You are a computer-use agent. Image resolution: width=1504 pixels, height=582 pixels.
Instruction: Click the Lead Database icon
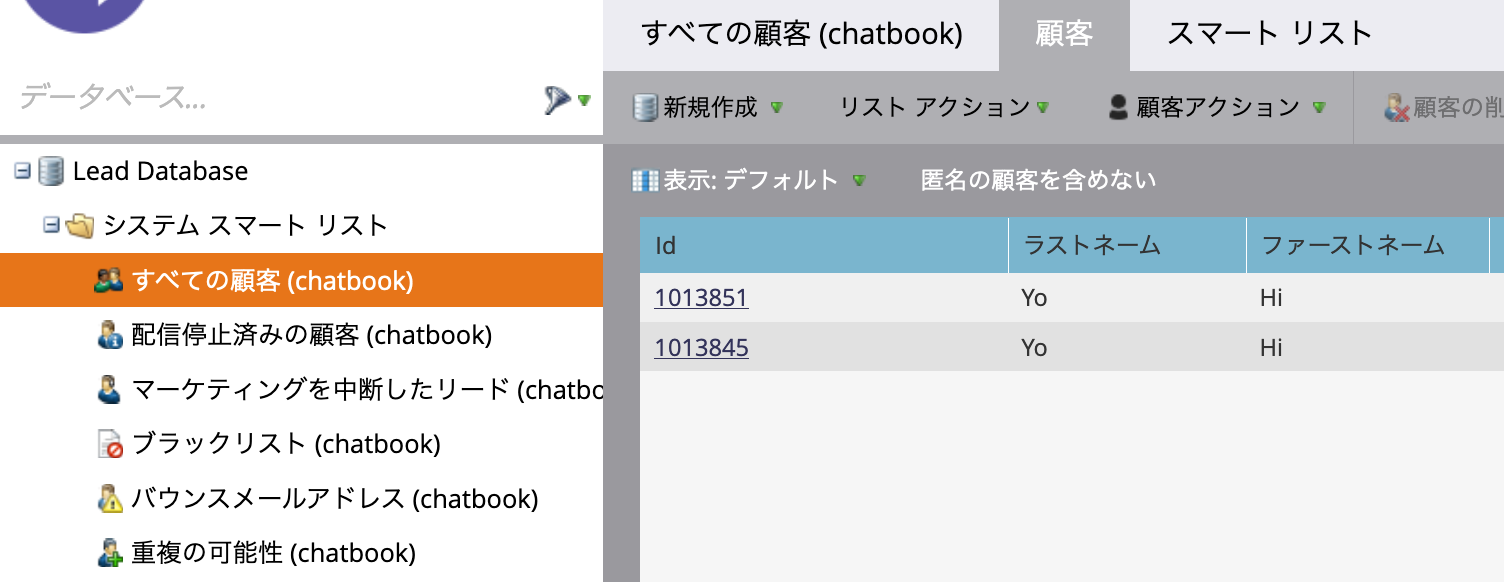[50, 172]
